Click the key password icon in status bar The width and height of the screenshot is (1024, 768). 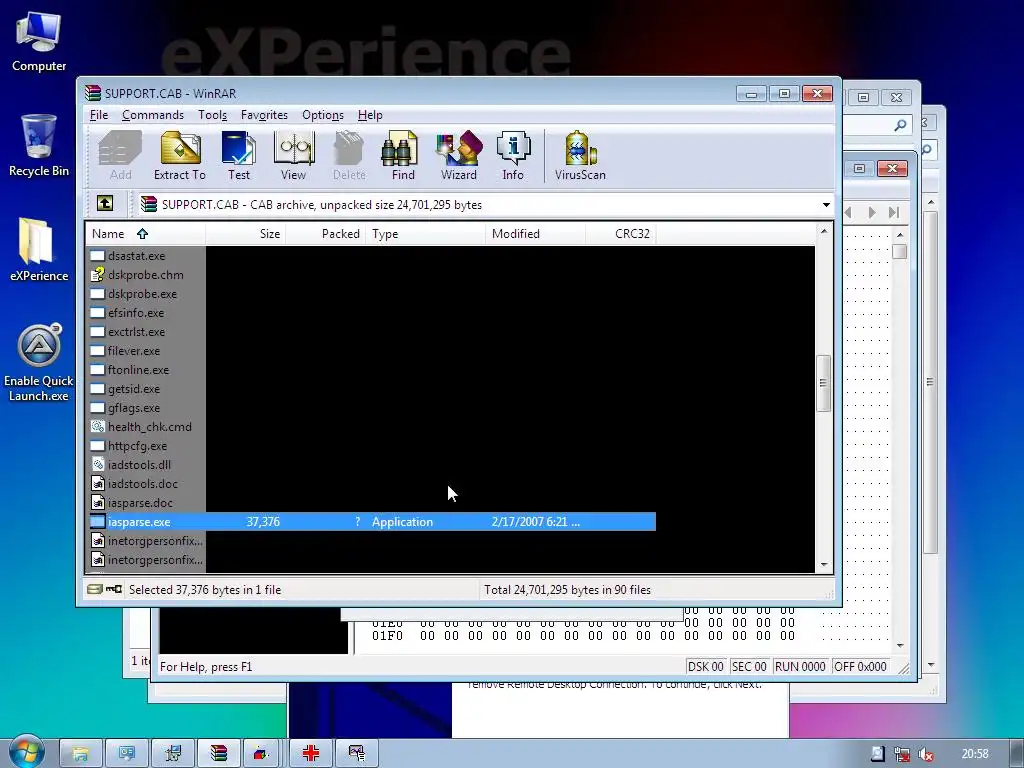tap(114, 589)
